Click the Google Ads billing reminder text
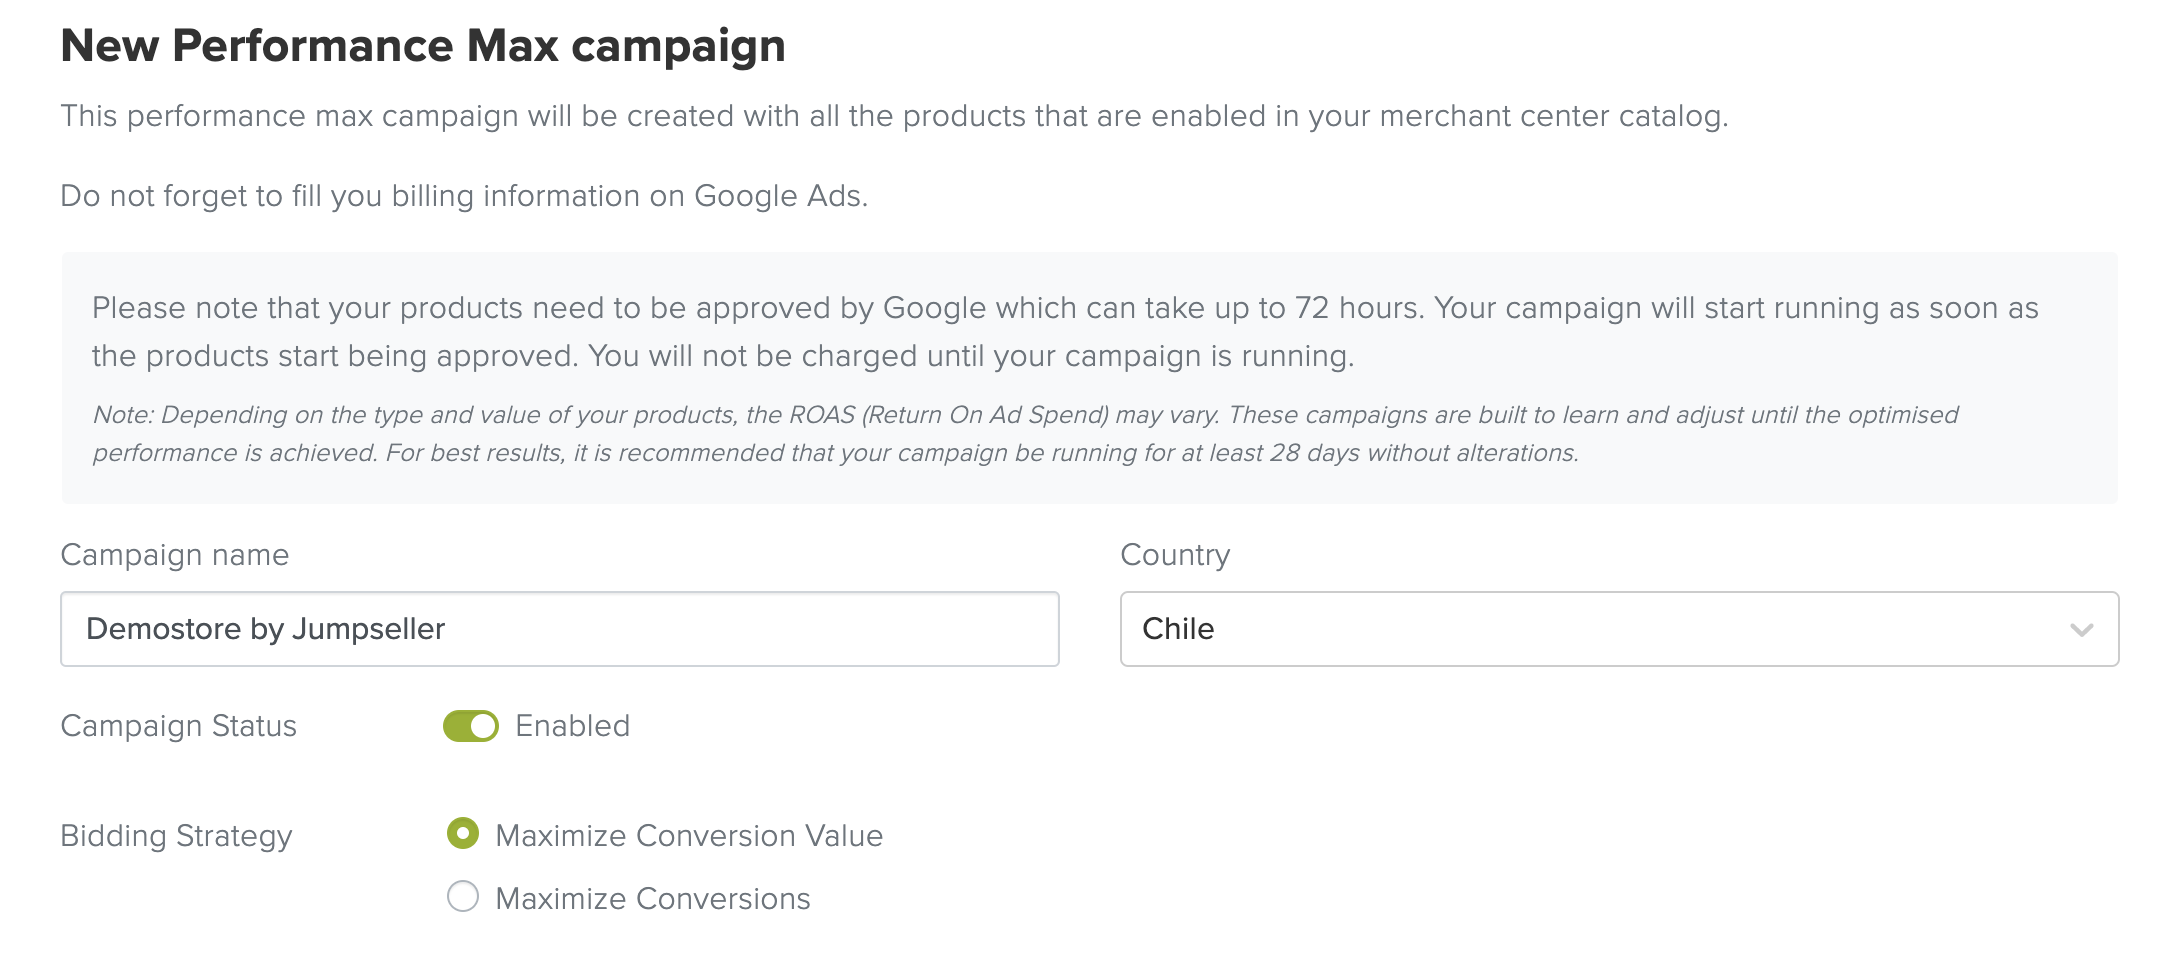Screen dimensions: 2184x960 coord(464,196)
